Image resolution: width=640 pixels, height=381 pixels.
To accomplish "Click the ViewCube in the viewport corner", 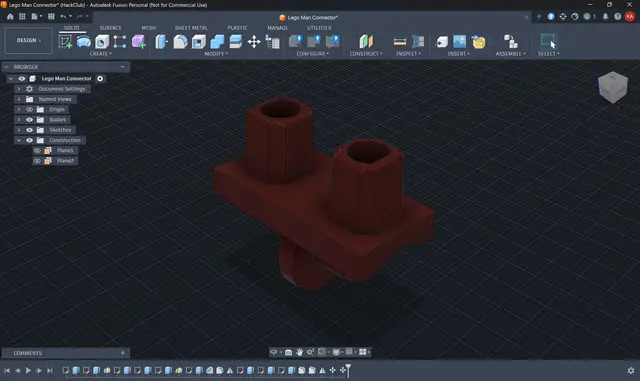I will coord(613,87).
